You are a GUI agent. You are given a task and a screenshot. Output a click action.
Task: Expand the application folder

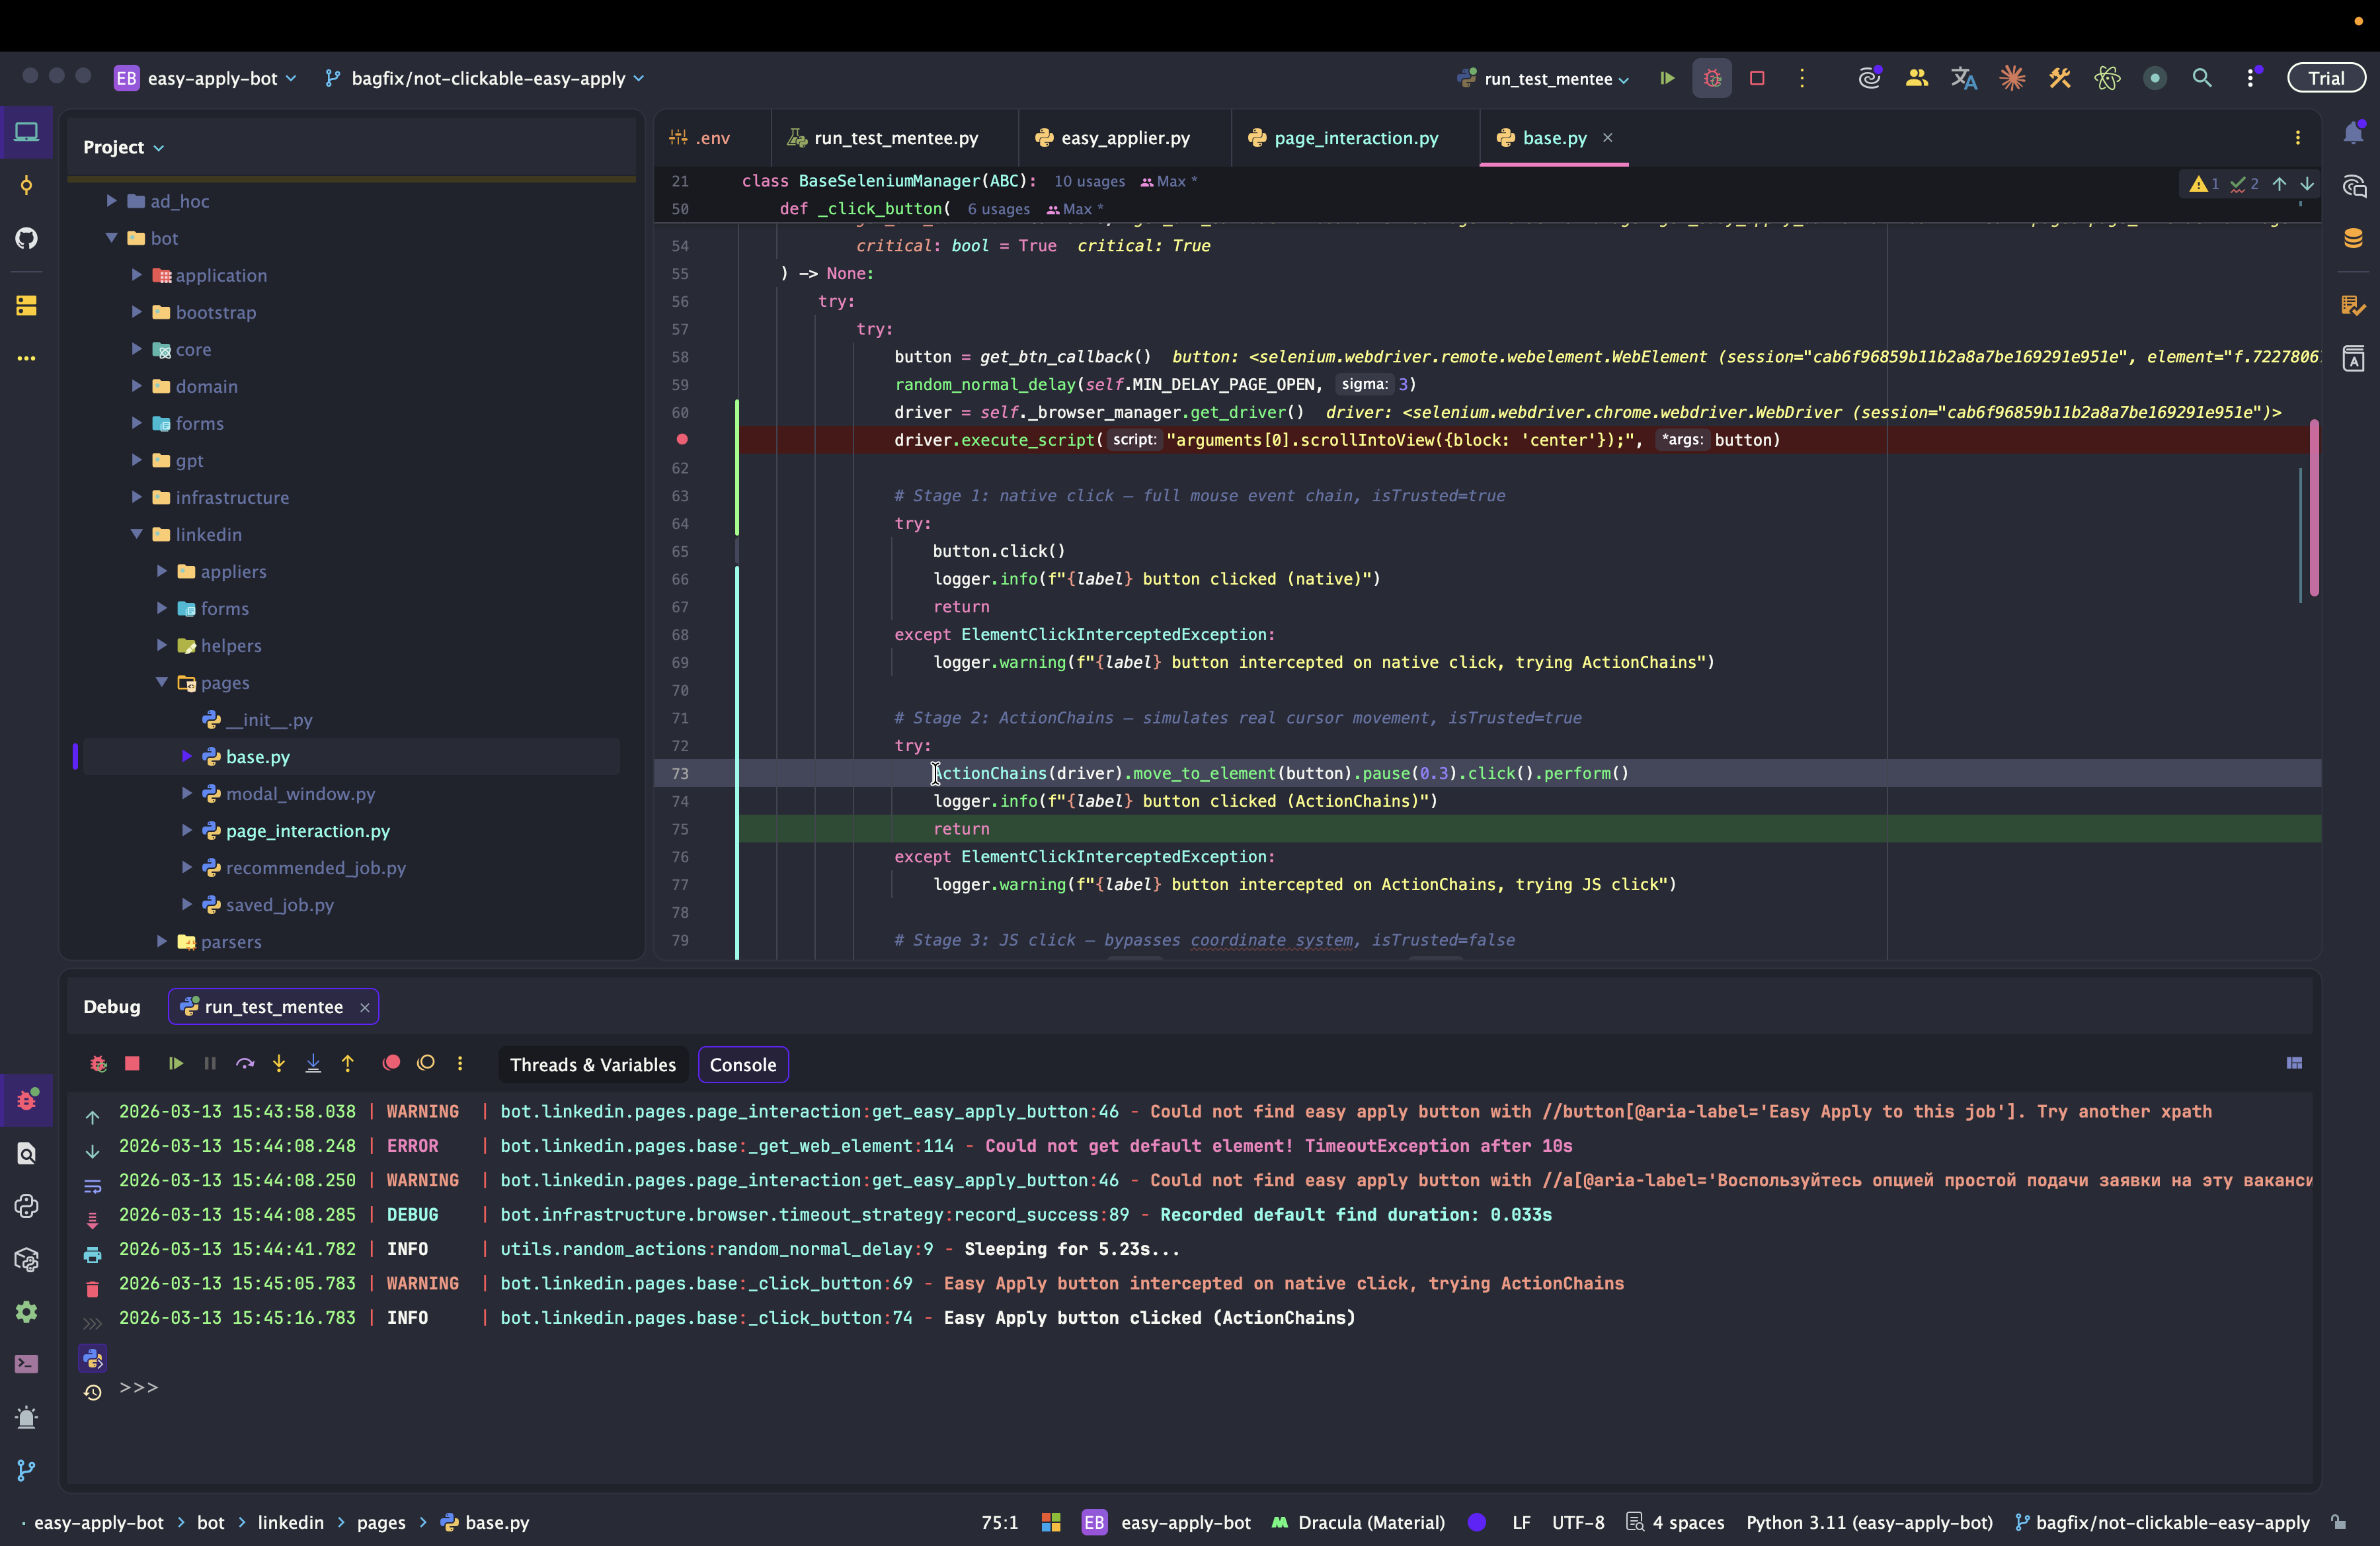[137, 275]
